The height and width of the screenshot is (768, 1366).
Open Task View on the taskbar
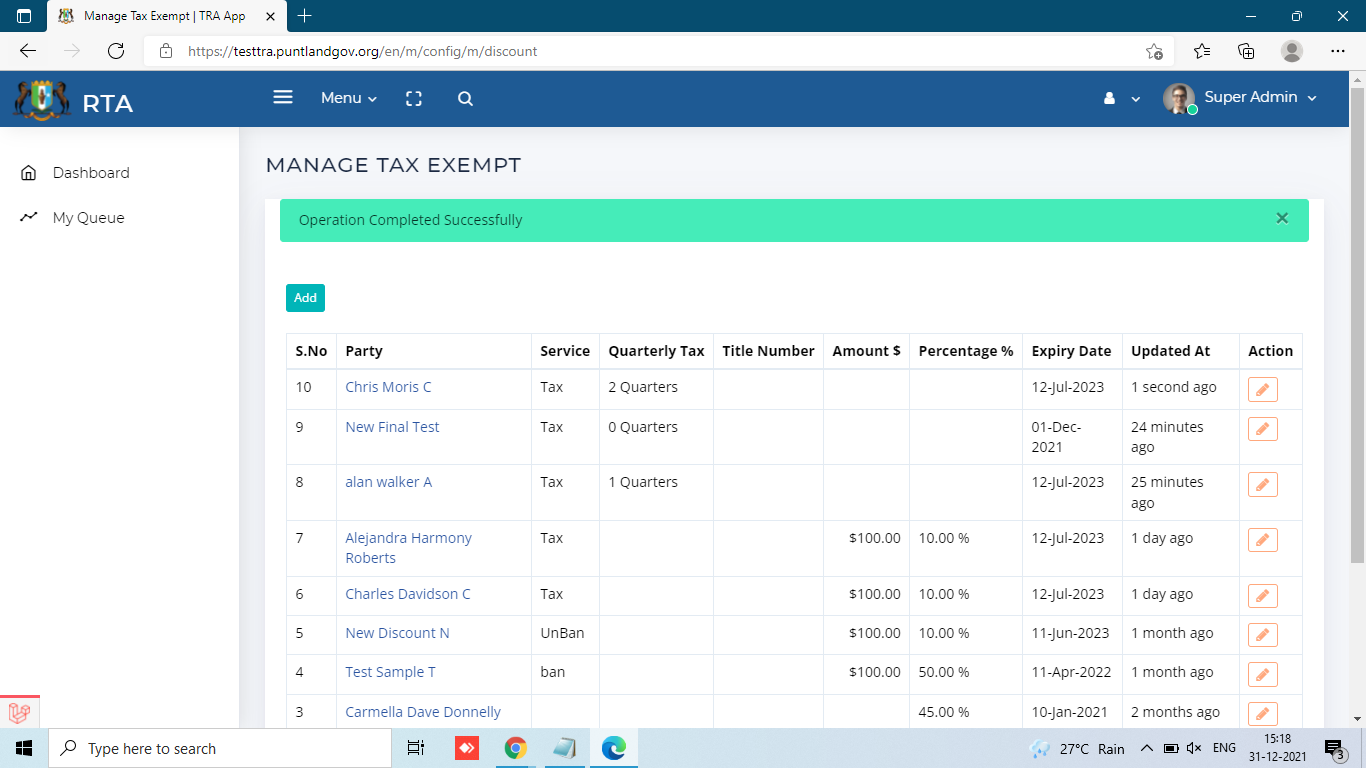(416, 748)
